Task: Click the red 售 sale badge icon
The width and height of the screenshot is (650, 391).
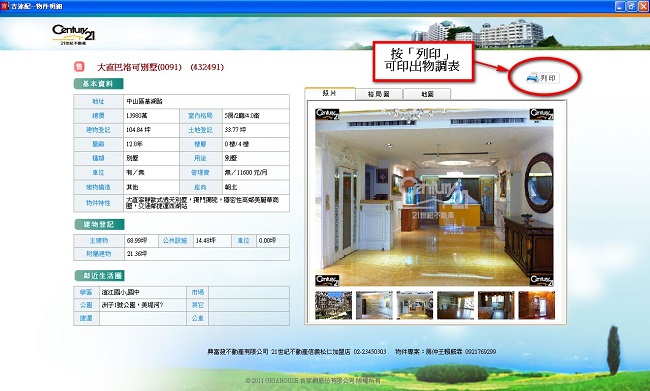Action: [x=79, y=66]
